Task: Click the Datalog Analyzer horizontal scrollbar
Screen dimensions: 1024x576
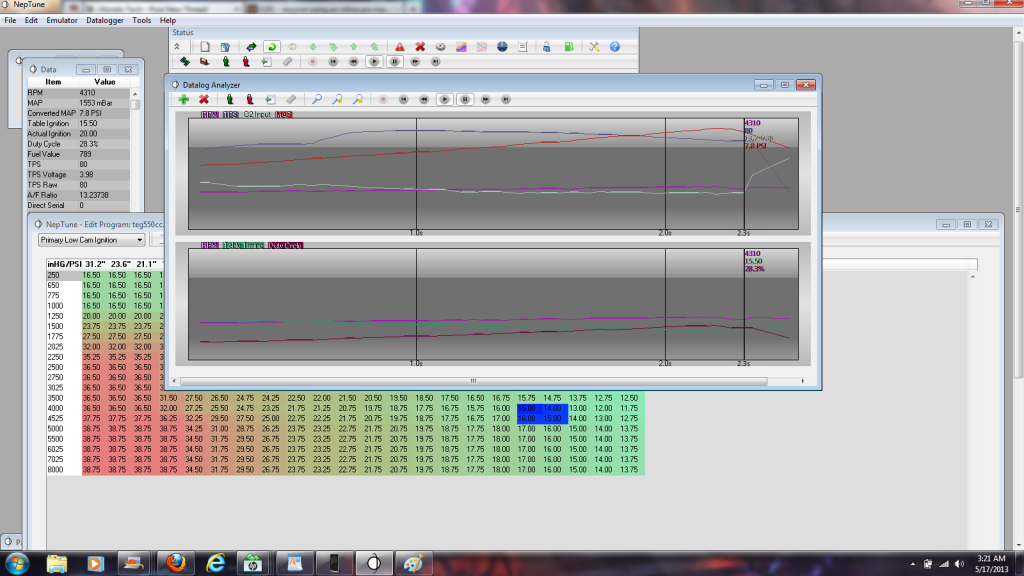Action: point(472,381)
